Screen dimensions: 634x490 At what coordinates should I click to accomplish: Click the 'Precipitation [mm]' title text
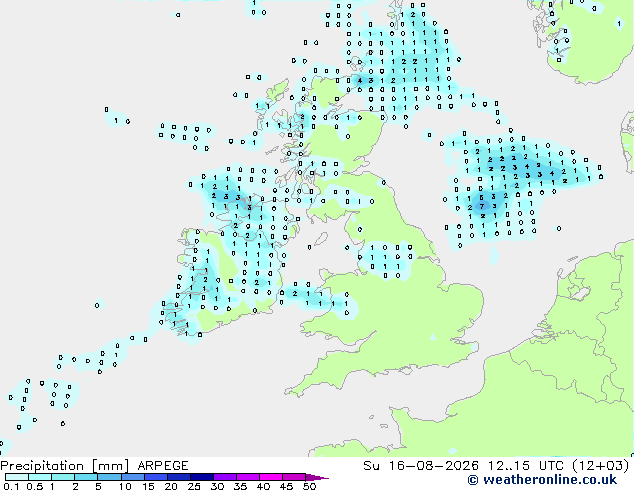tap(64, 466)
